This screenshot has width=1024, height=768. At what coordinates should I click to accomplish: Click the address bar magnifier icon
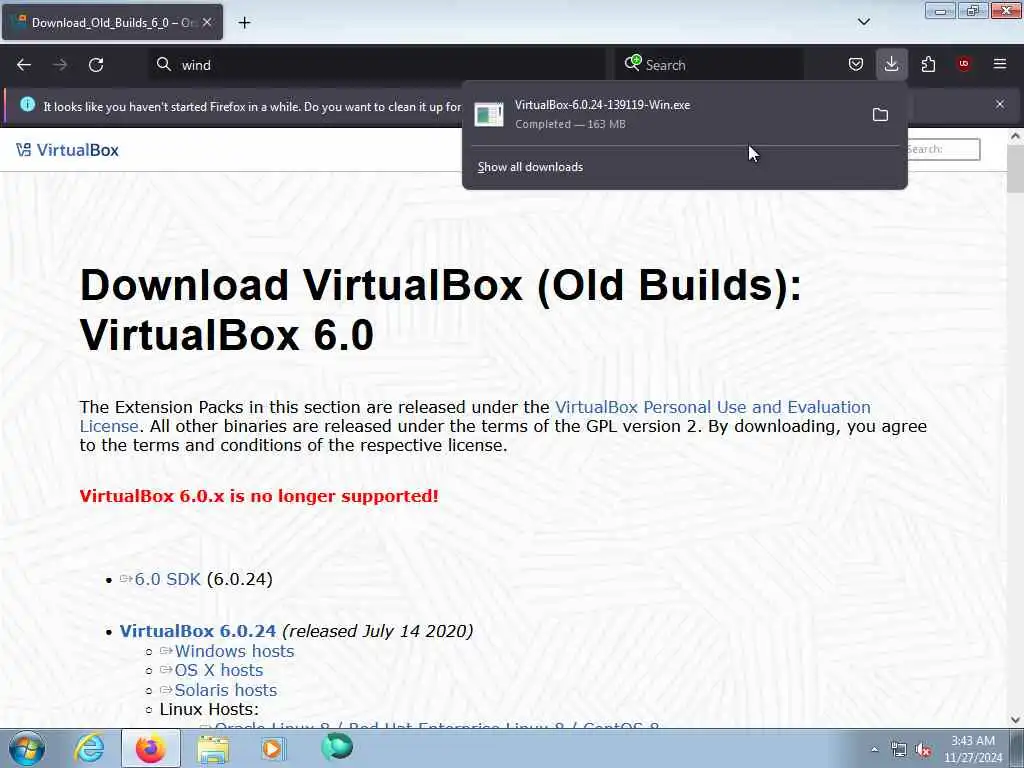[x=163, y=64]
